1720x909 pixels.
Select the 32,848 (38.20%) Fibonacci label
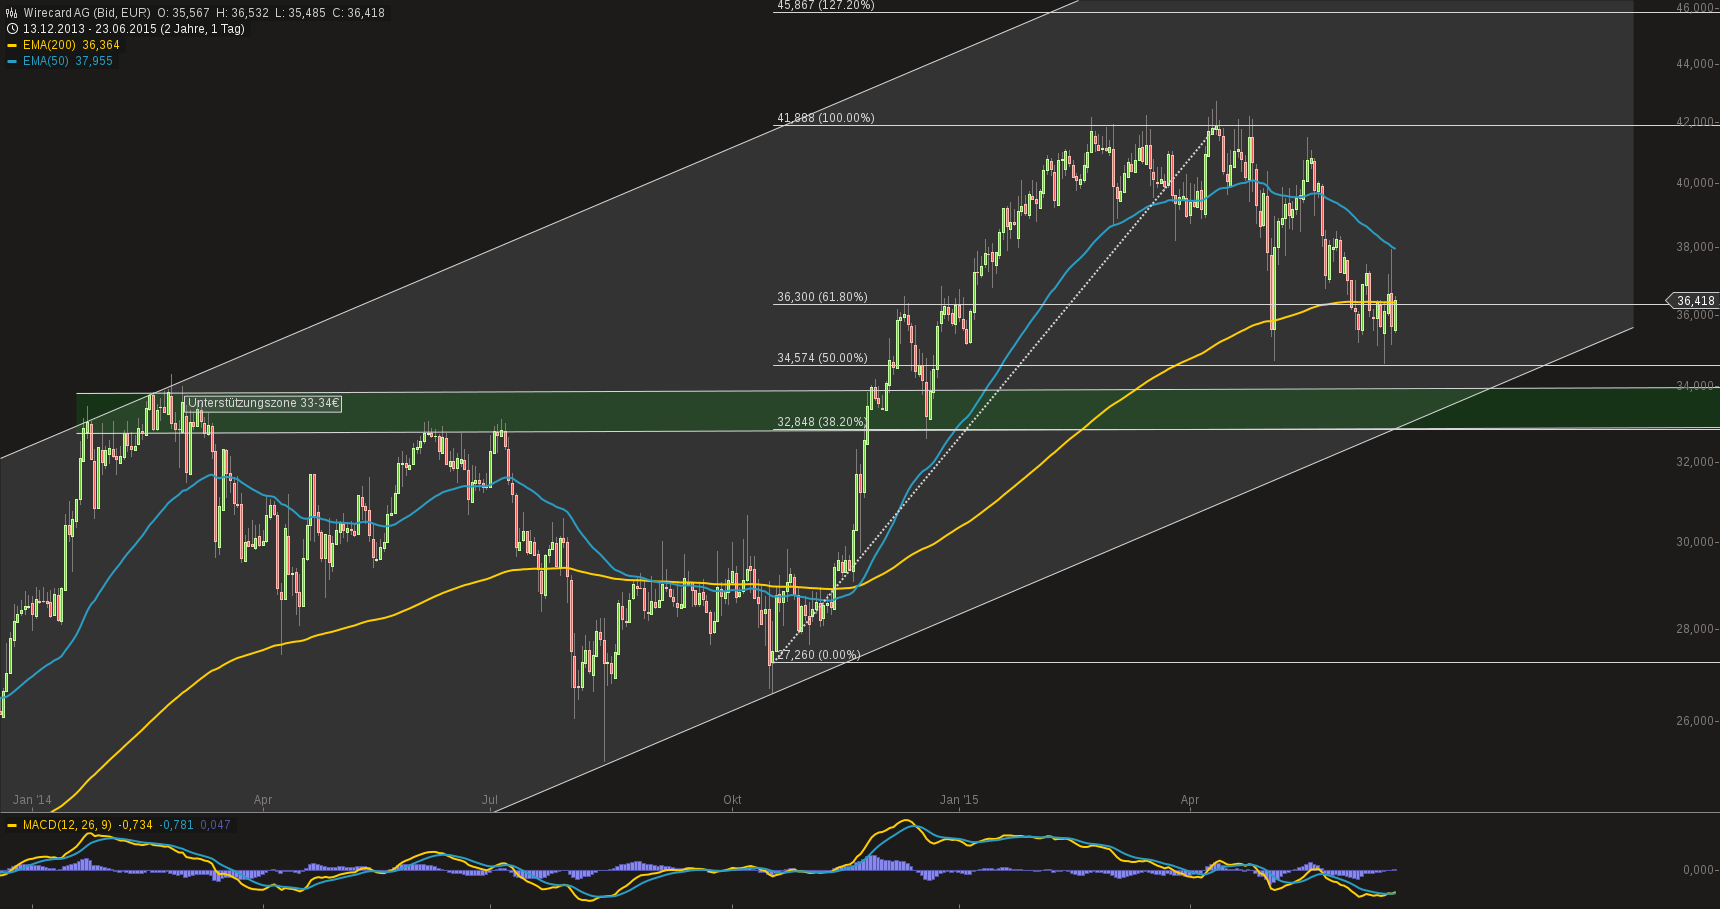click(x=822, y=422)
